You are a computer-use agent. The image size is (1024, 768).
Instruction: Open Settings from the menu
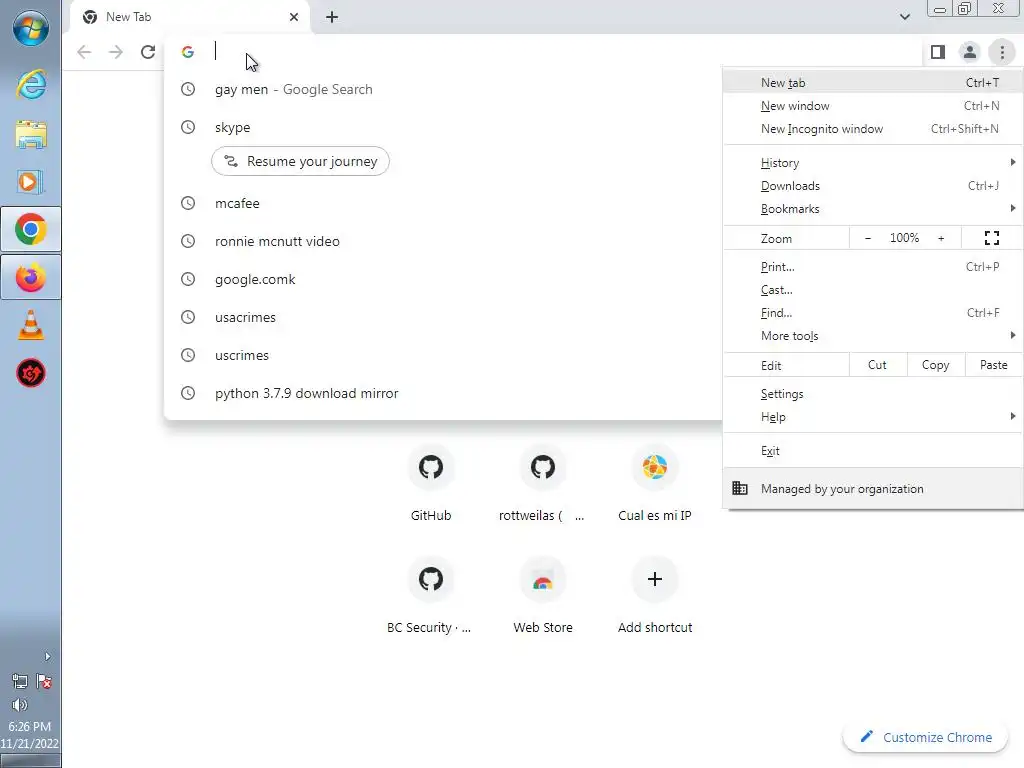tap(872, 394)
